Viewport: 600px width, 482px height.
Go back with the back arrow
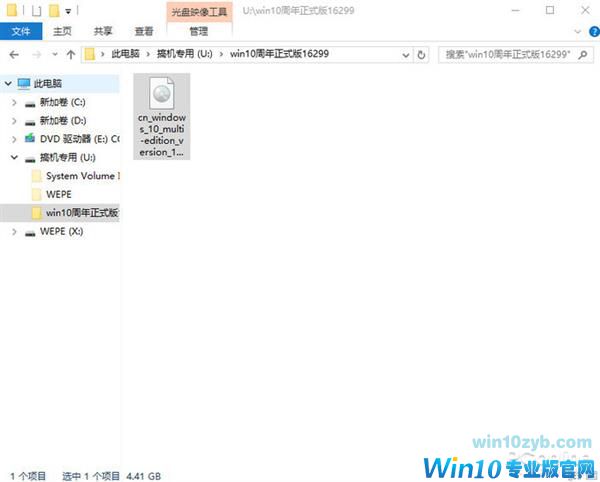(x=14, y=55)
